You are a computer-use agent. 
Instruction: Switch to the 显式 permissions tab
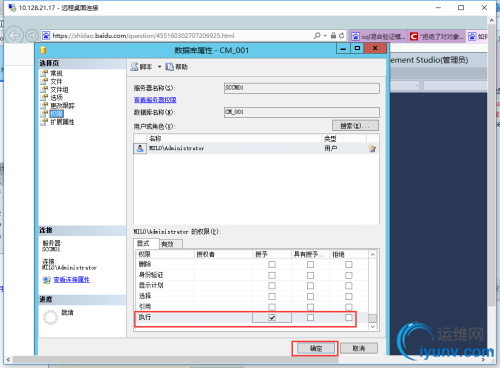pyautogui.click(x=146, y=244)
